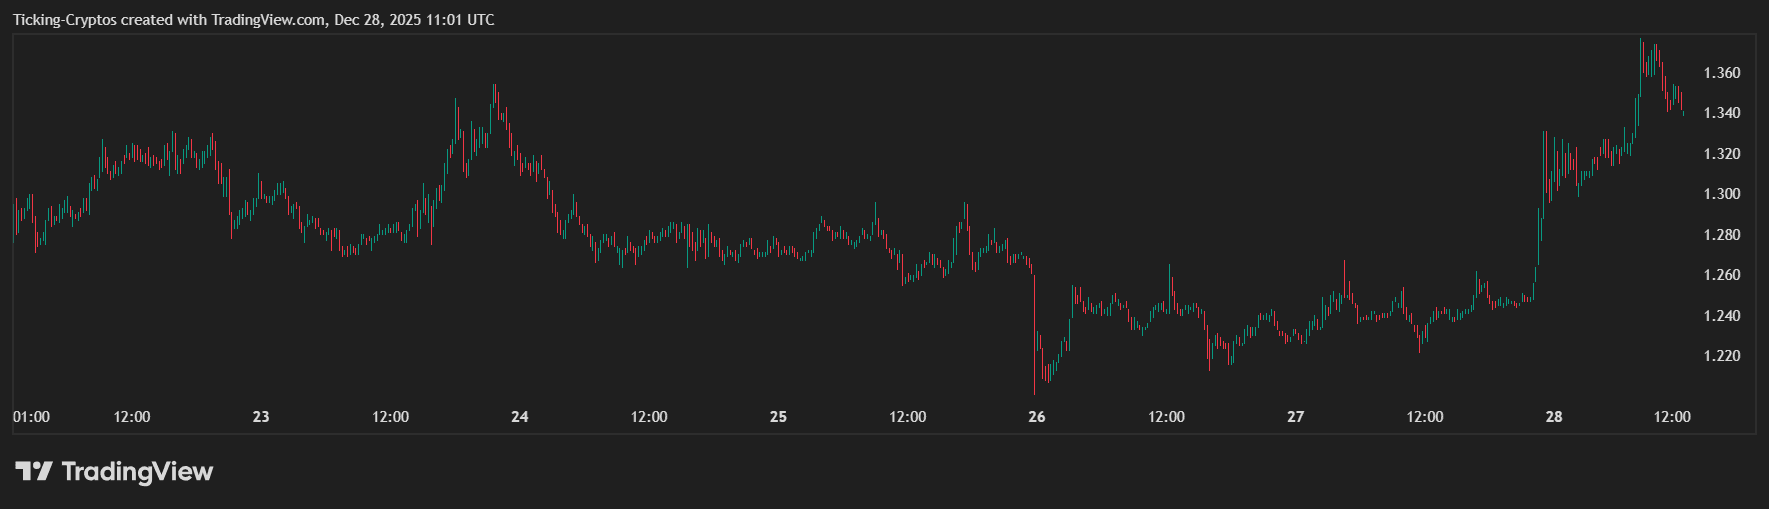Click the 12:00 label after date 28
This screenshot has height=509, width=1769.
pos(1672,417)
